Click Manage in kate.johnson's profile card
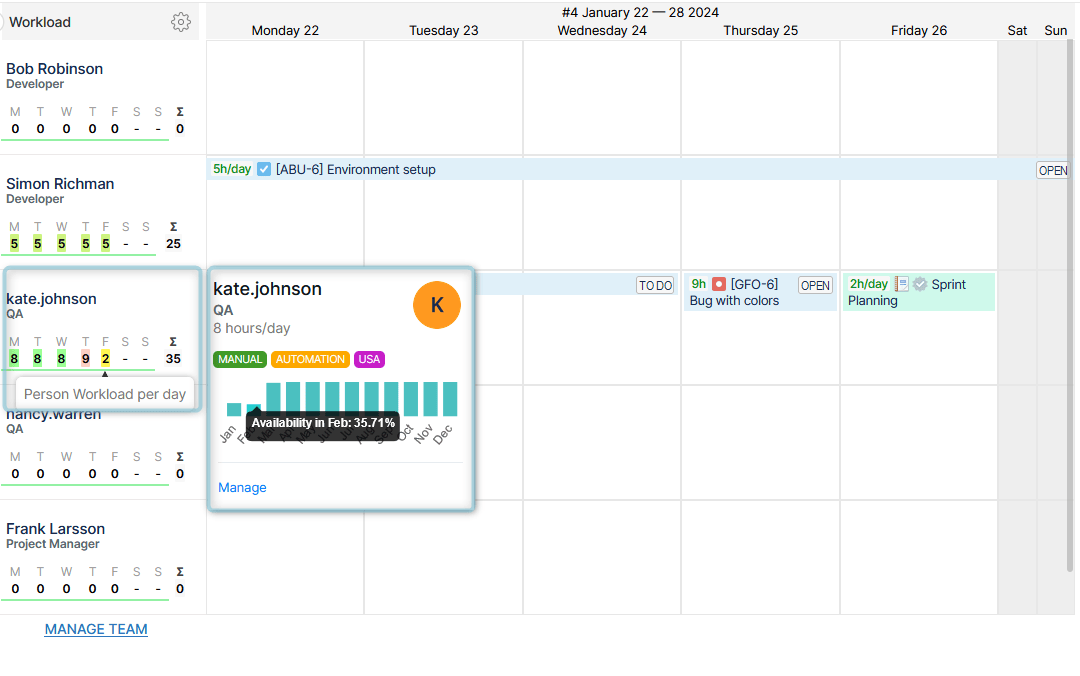1080x676 pixels. (x=242, y=487)
